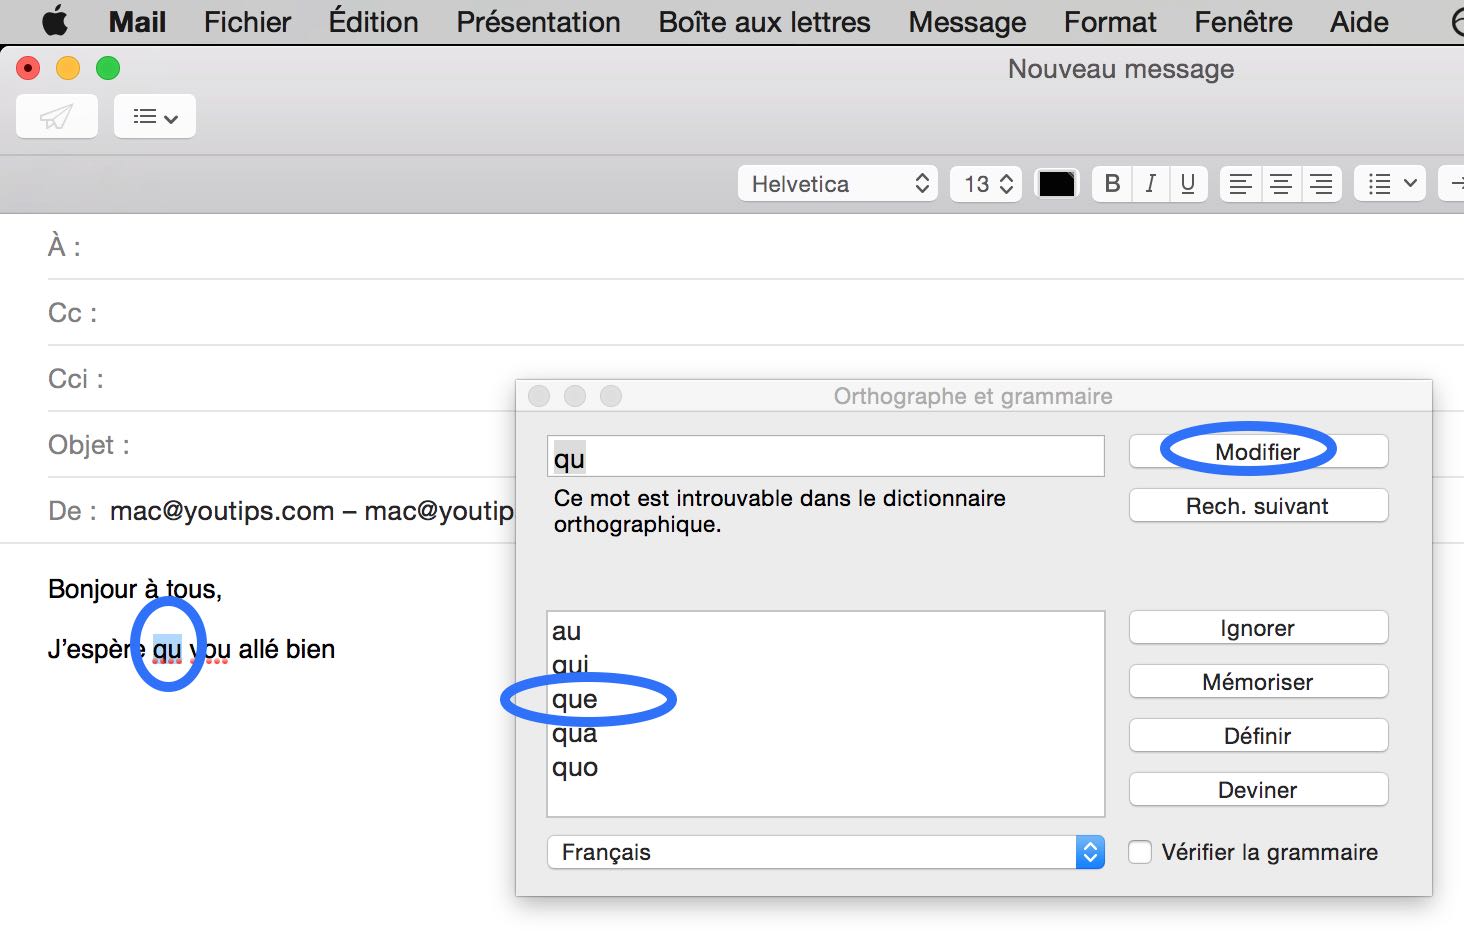Close the Orthographe et grammaire panel
Image resolution: width=1464 pixels, height=936 pixels.
click(x=539, y=396)
